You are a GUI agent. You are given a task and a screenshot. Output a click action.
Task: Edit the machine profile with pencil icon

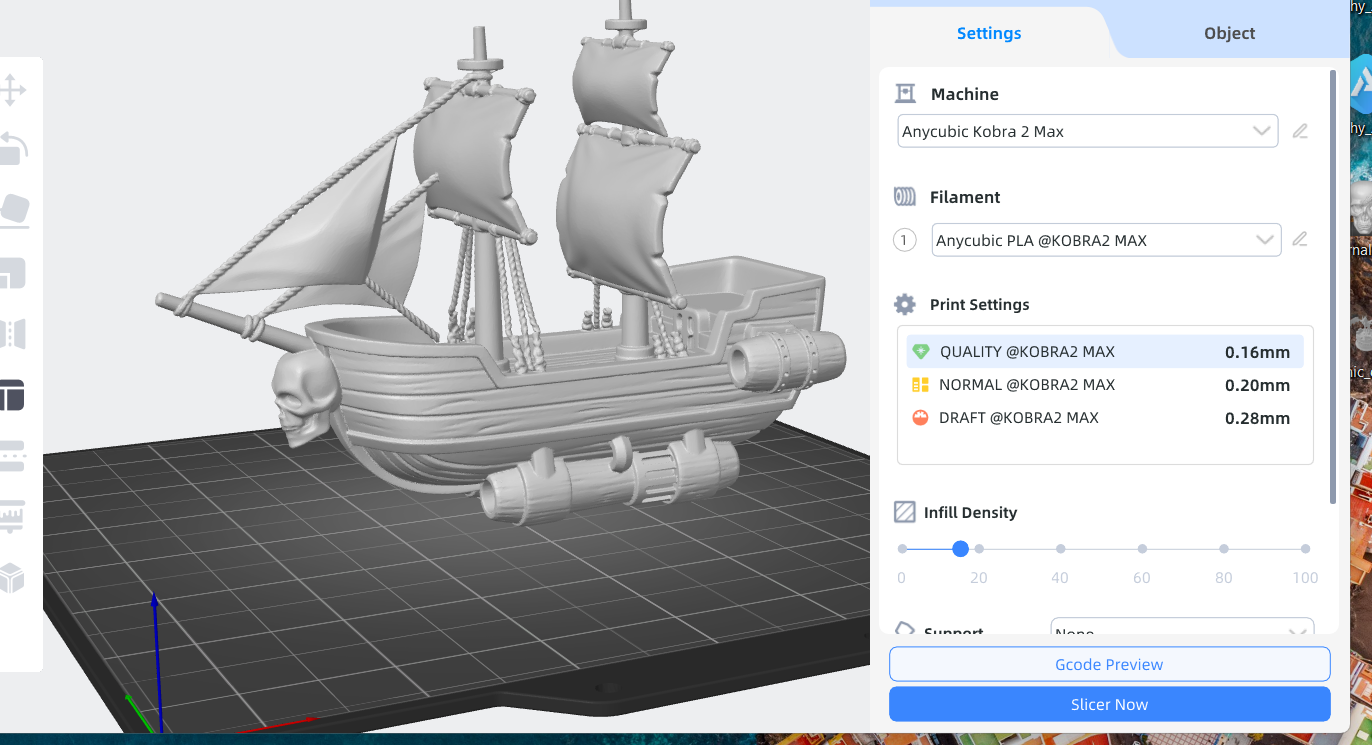[x=1300, y=131]
